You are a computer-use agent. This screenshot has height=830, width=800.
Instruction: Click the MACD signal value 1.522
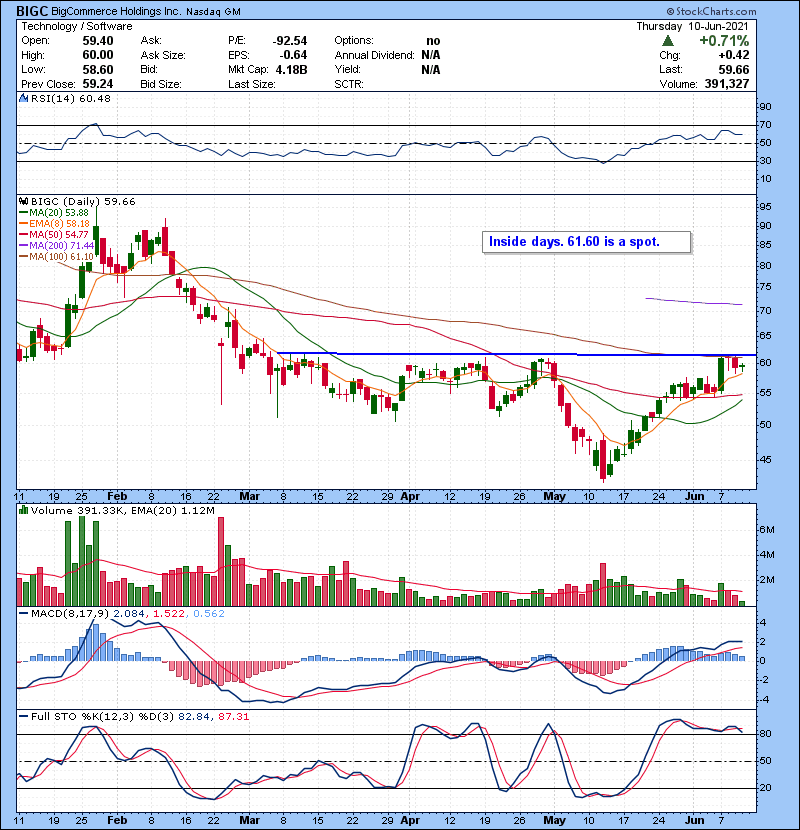[169, 614]
